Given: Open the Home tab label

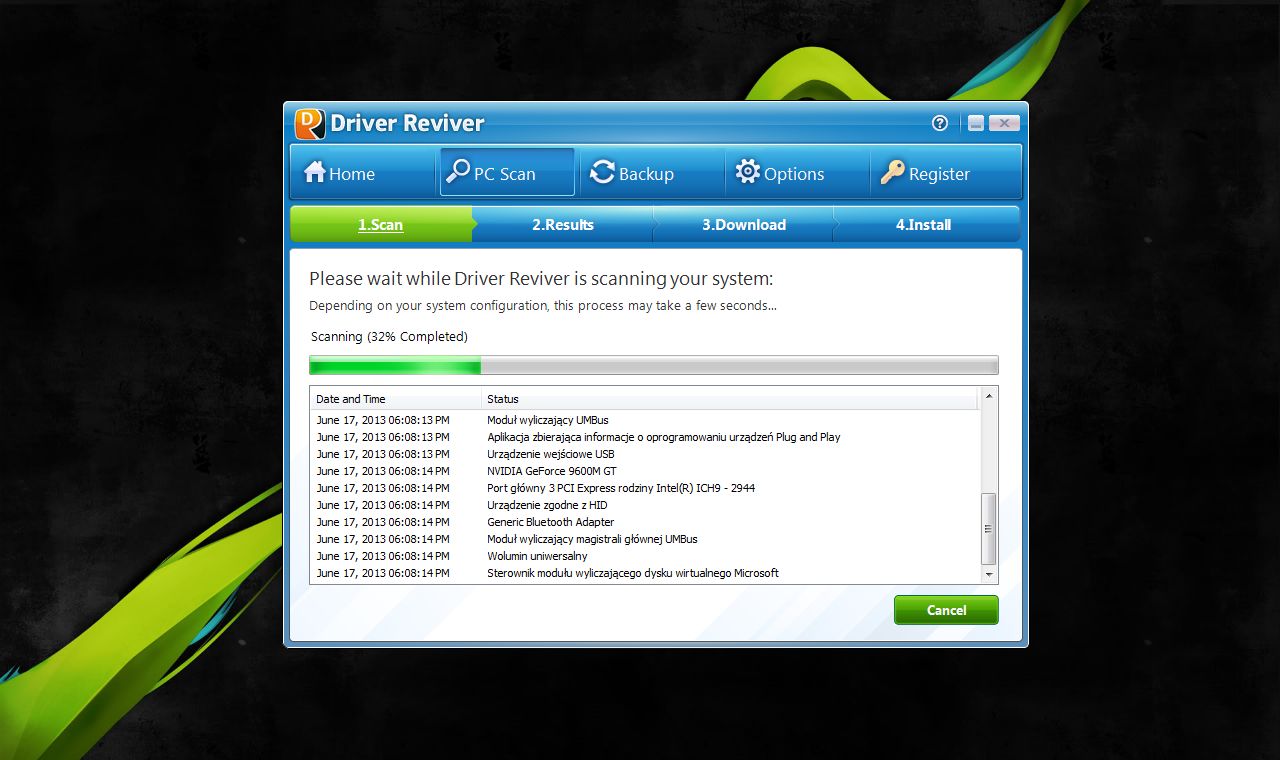Looking at the screenshot, I should 352,174.
